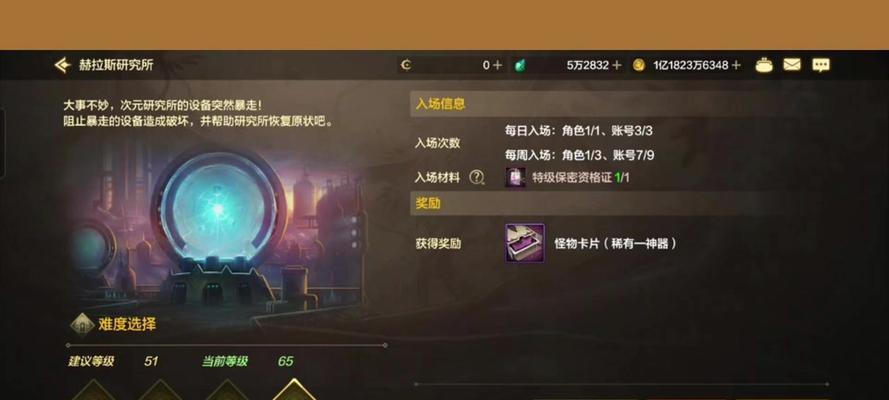Open the mail envelope icon
The height and width of the screenshot is (400, 889).
[x=792, y=65]
